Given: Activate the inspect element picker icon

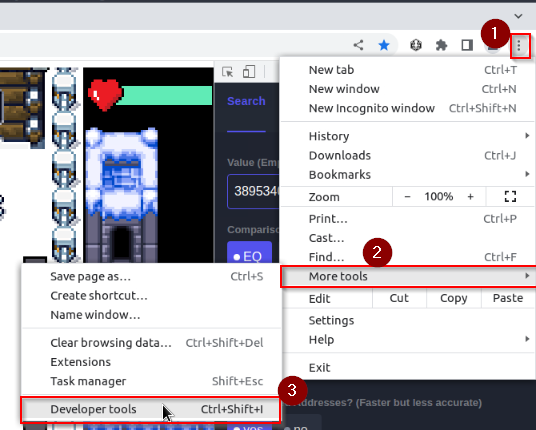Looking at the screenshot, I should [227, 72].
